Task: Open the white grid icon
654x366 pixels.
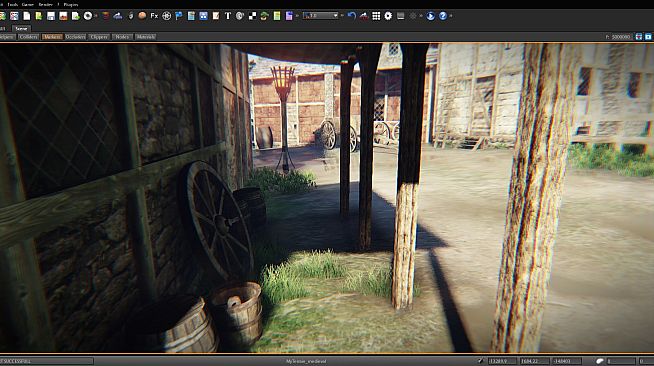Action: 376,16
